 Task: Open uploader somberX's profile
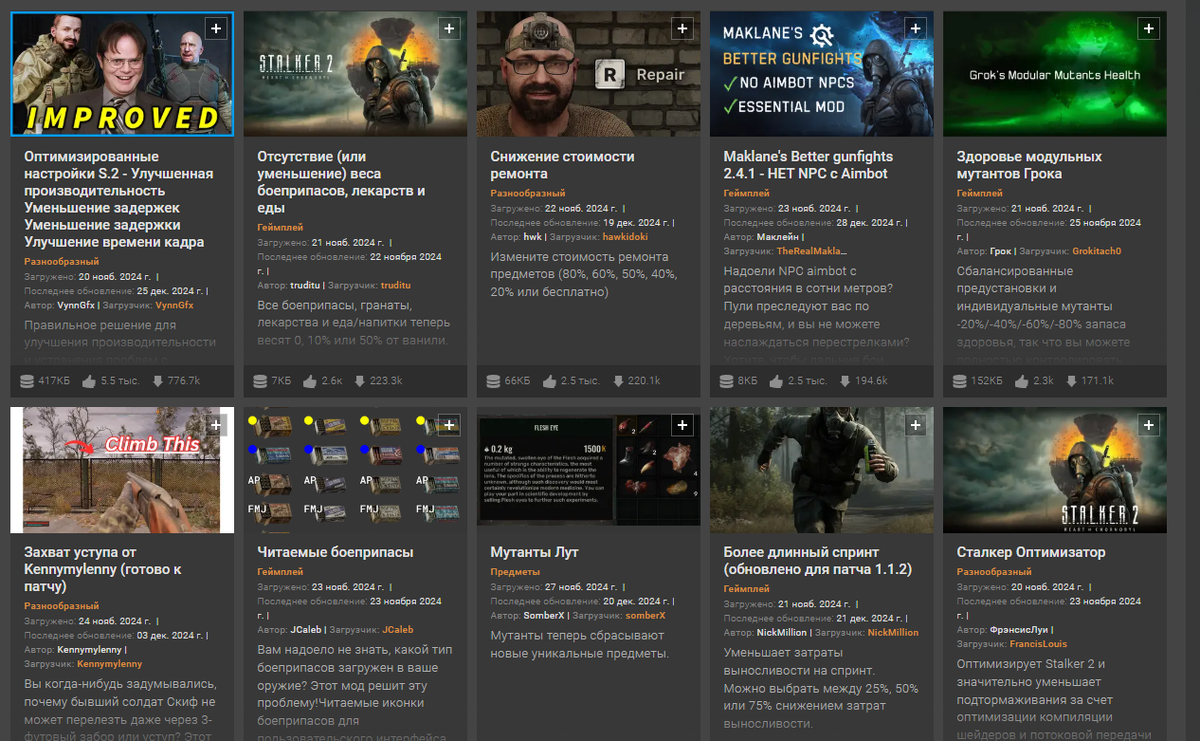tap(645, 615)
